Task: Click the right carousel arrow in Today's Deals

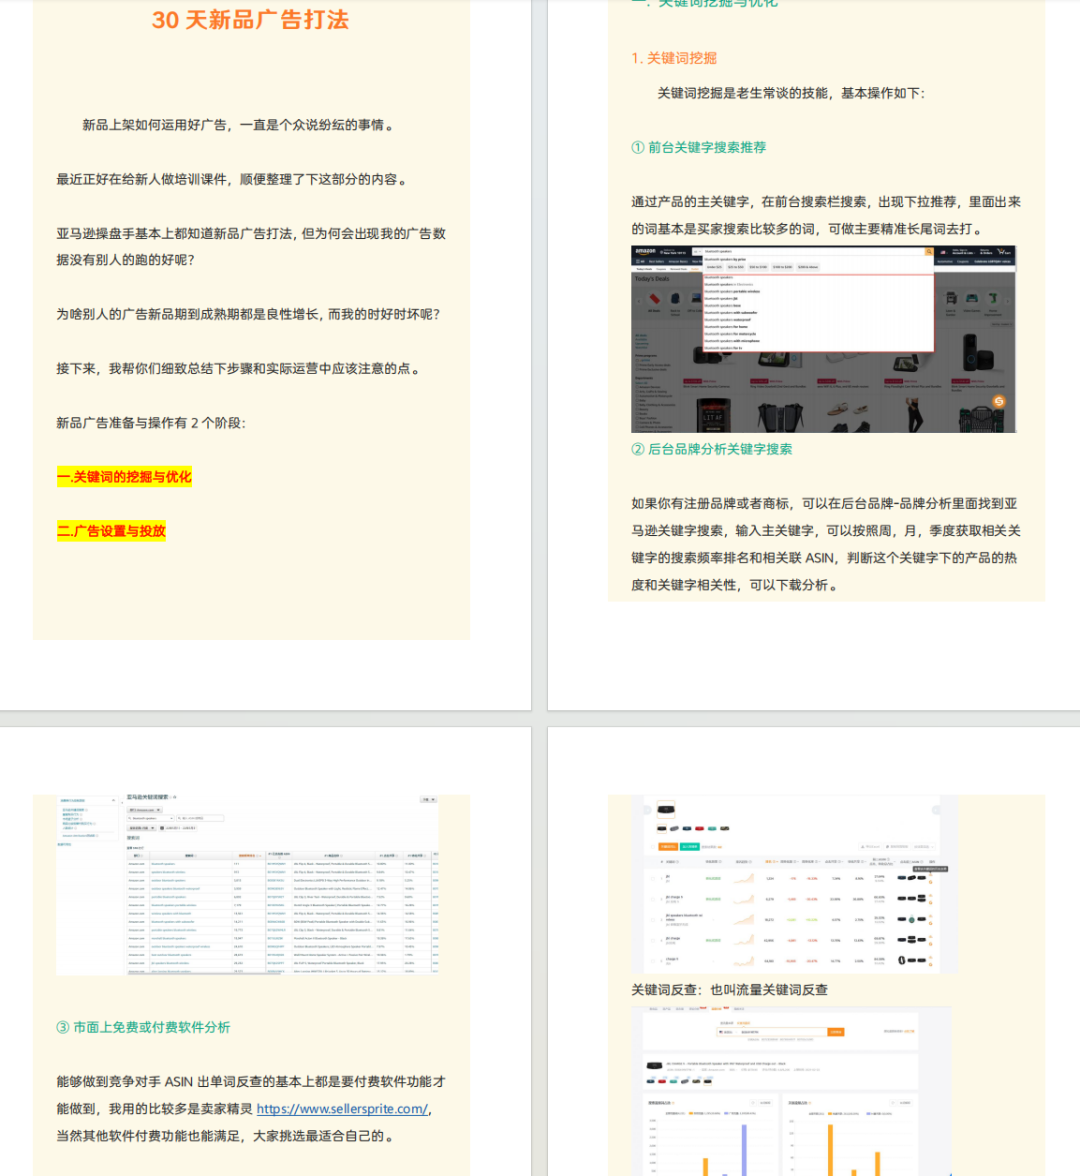Action: tap(1008, 301)
